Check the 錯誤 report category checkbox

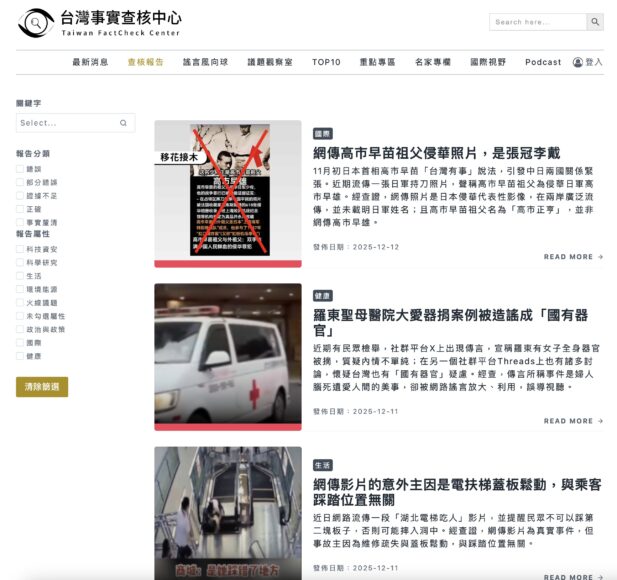[x=20, y=169]
